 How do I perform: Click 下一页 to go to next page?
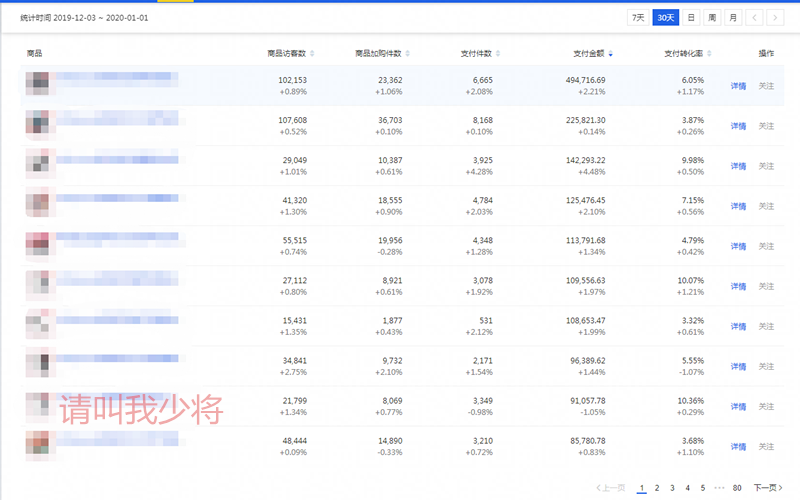[765, 487]
